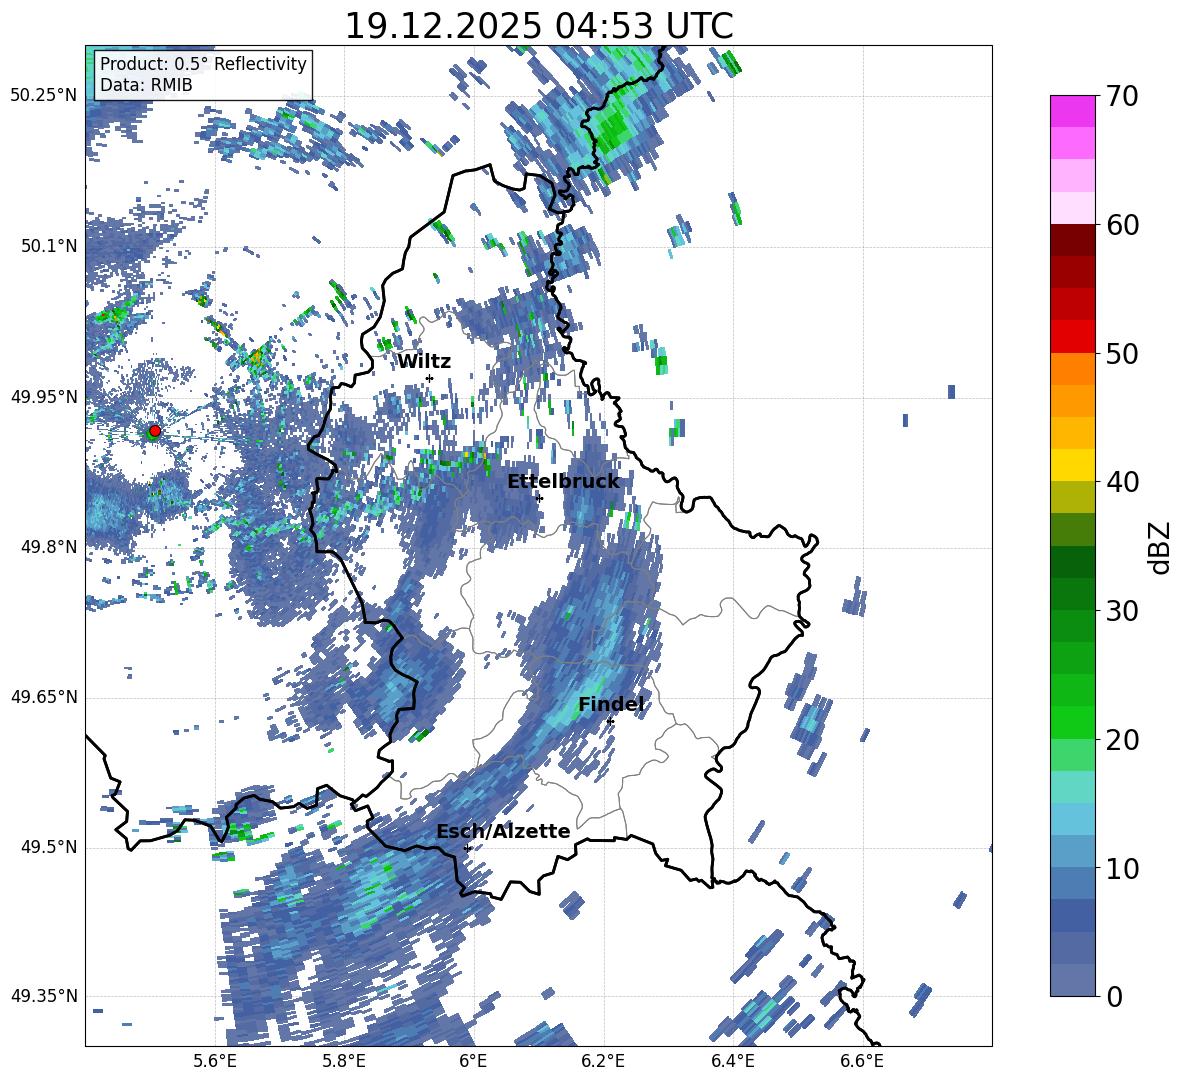Click the 49.95°N latitude tick label

(44, 397)
